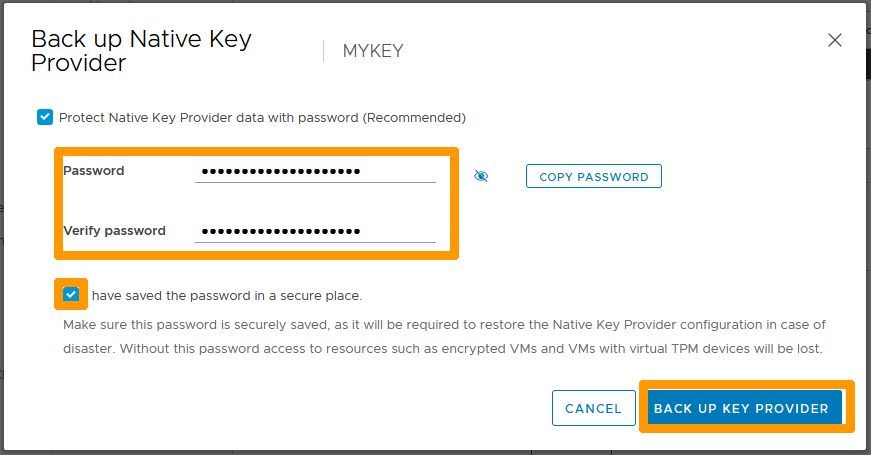The image size is (871, 455).
Task: Click the divider line before MYKEY
Action: click(323, 51)
